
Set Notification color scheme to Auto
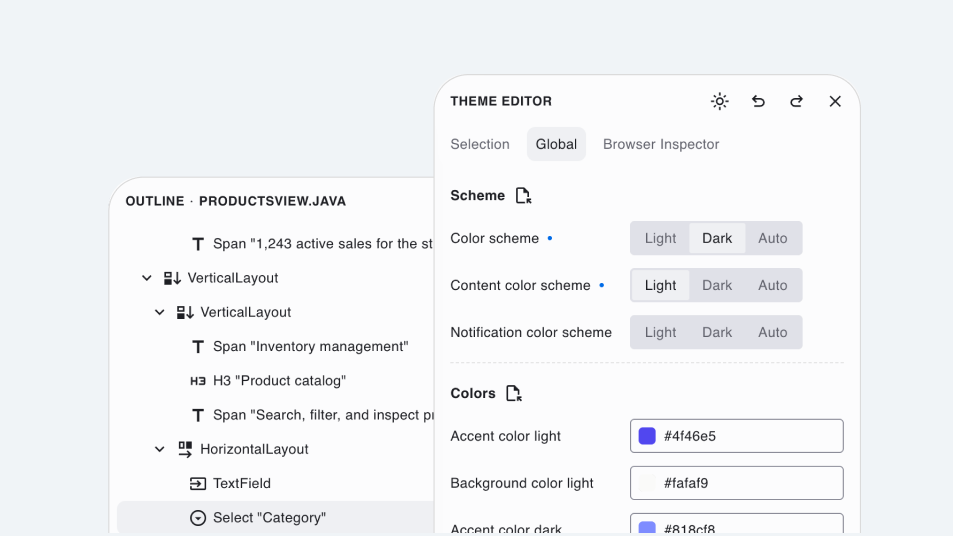click(772, 333)
